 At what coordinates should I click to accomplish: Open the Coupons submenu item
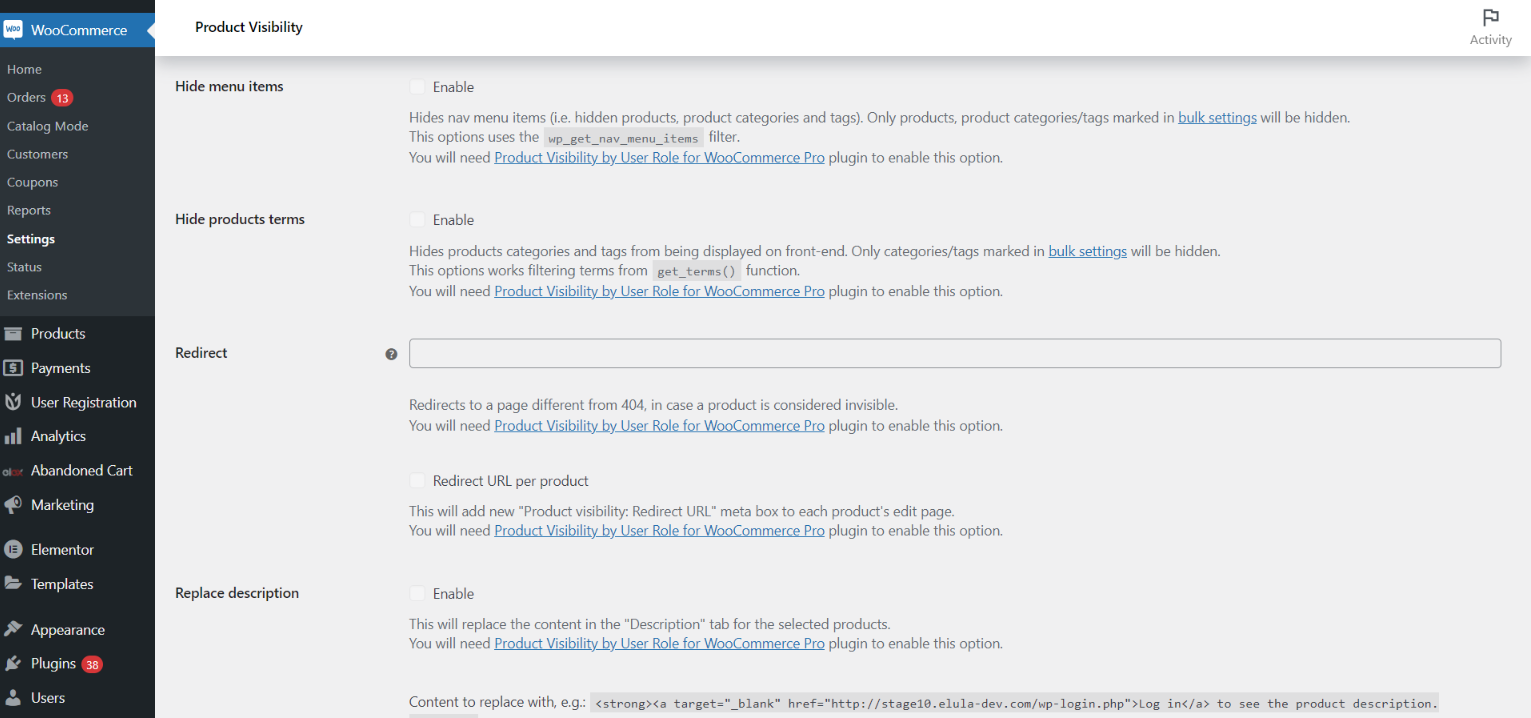(32, 182)
